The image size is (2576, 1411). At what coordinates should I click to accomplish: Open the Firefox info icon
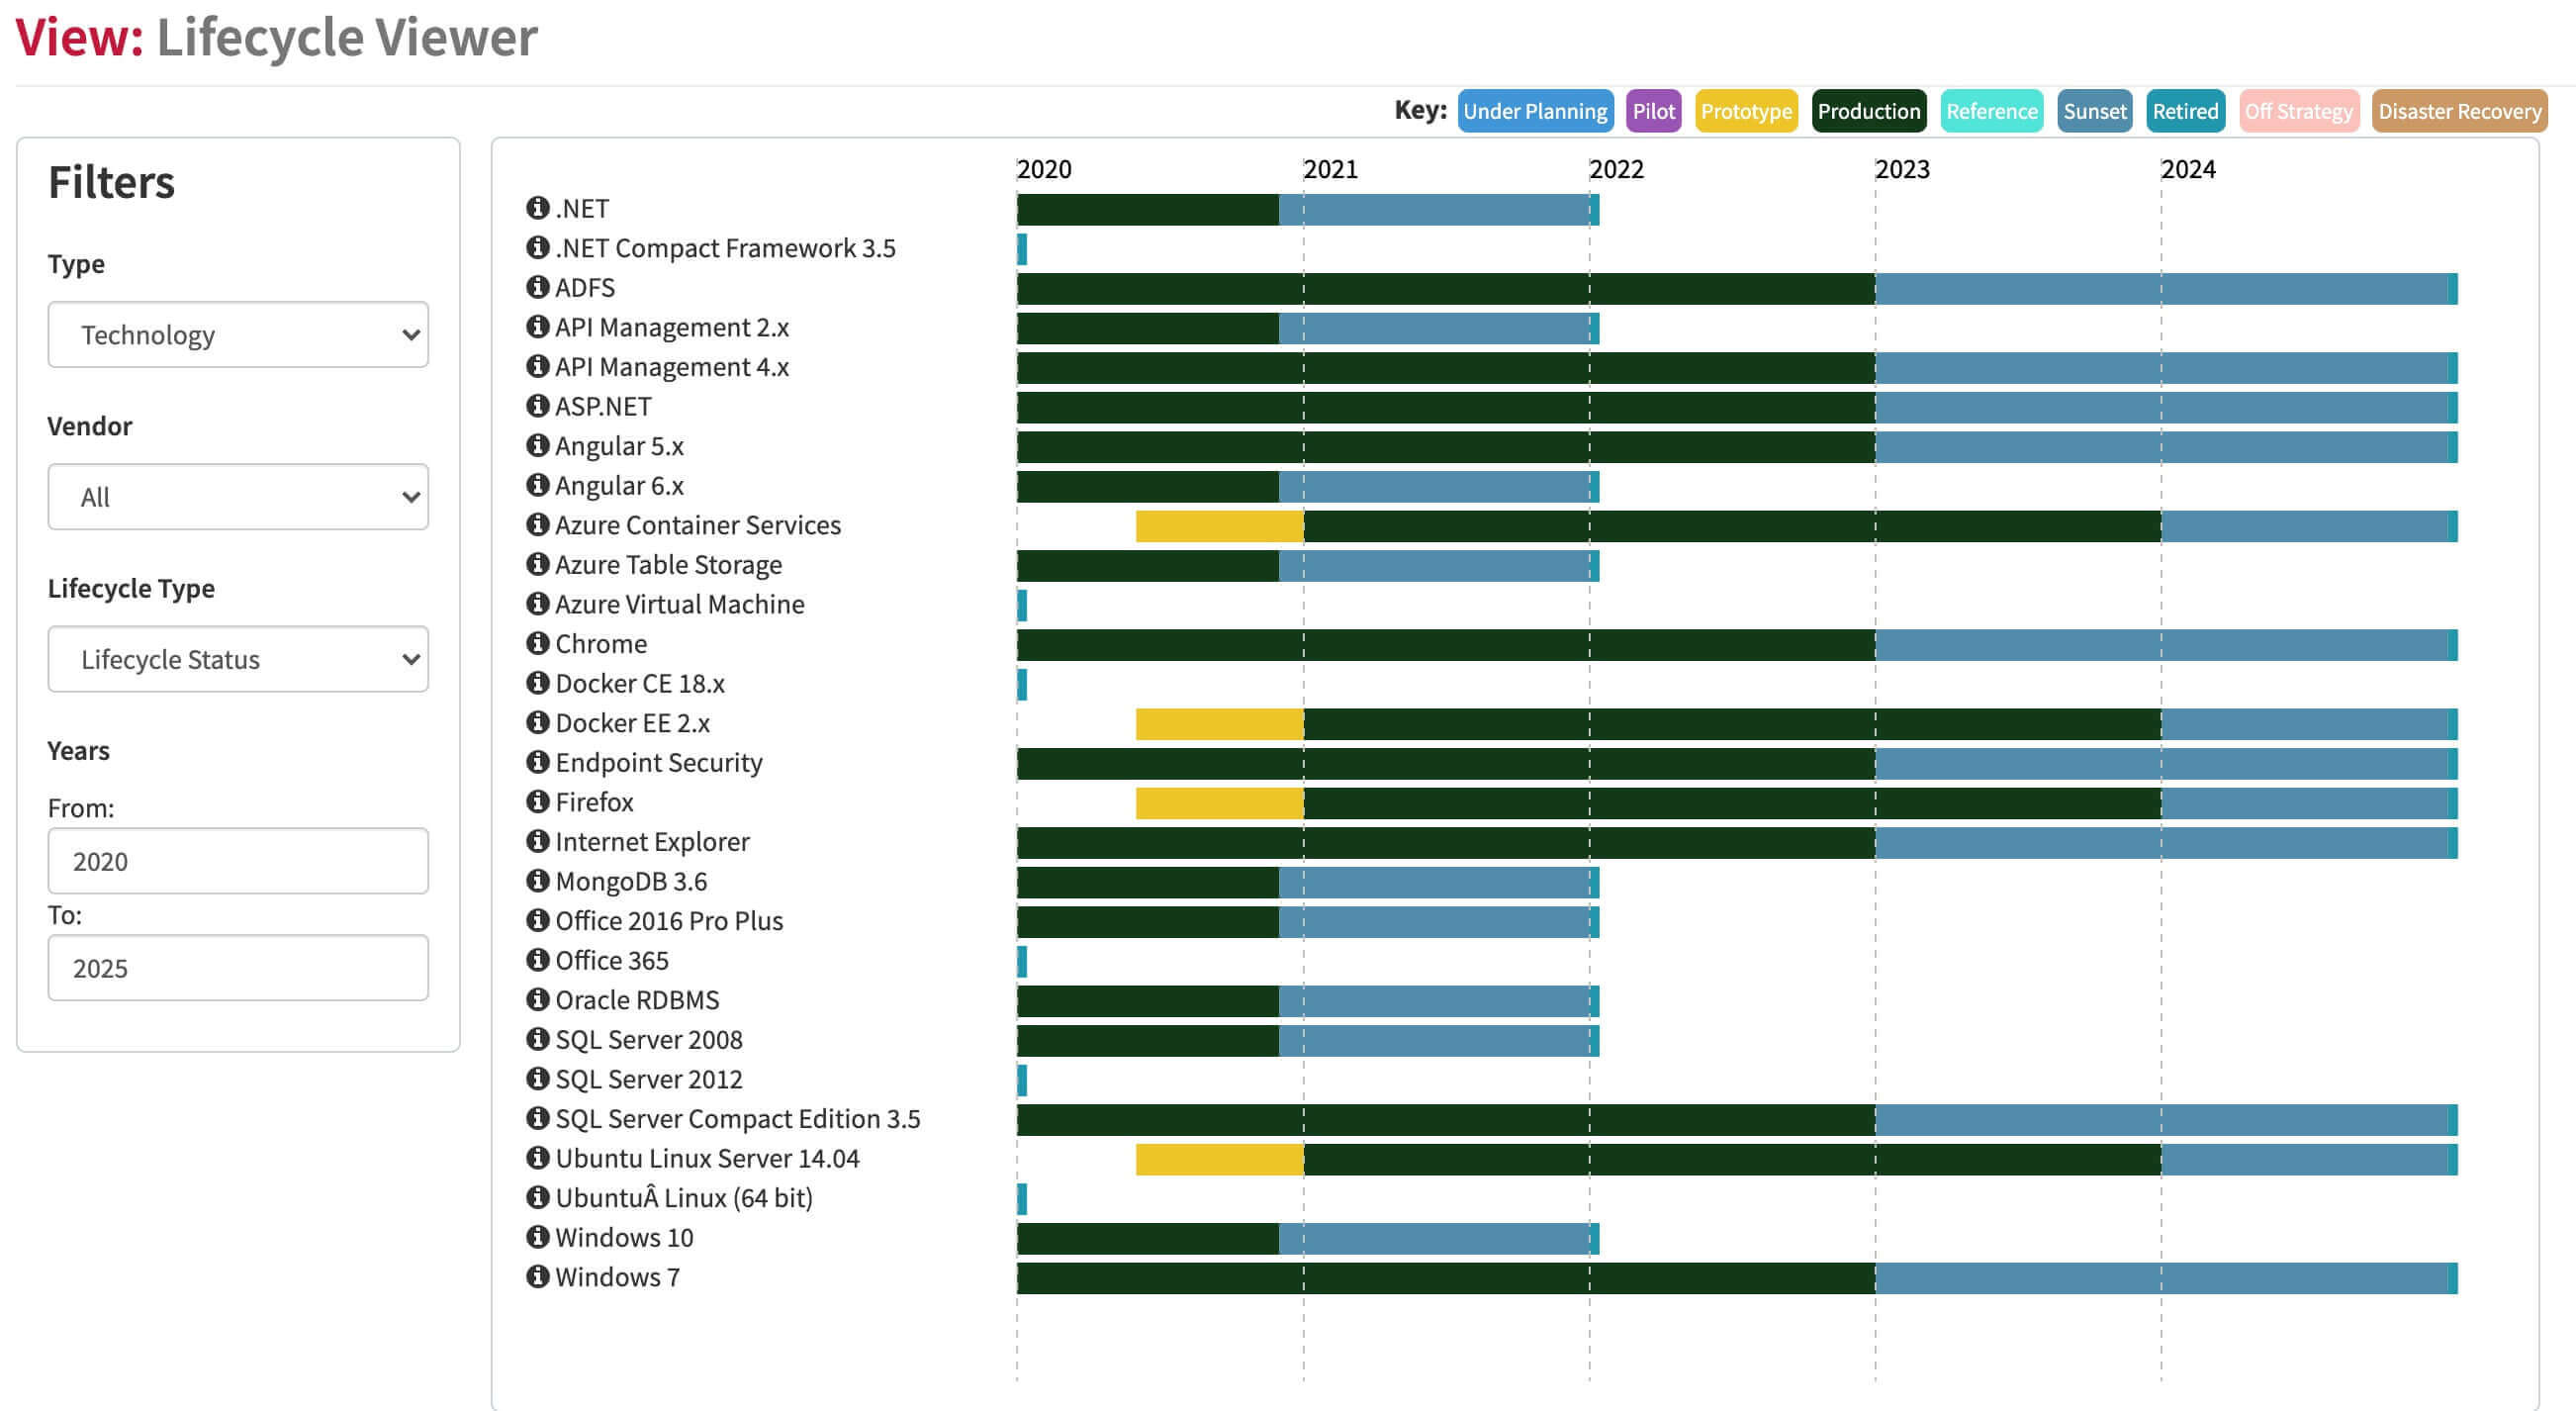[538, 802]
